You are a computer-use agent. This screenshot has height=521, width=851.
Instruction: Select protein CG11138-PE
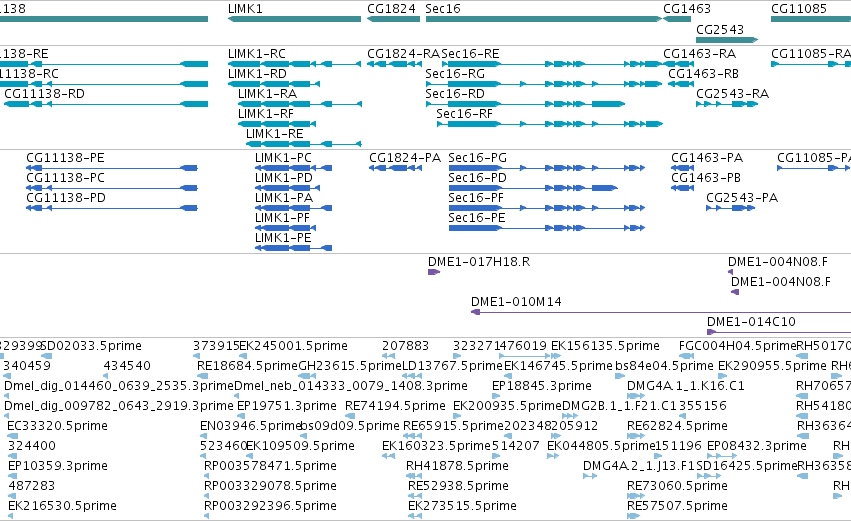(x=65, y=158)
